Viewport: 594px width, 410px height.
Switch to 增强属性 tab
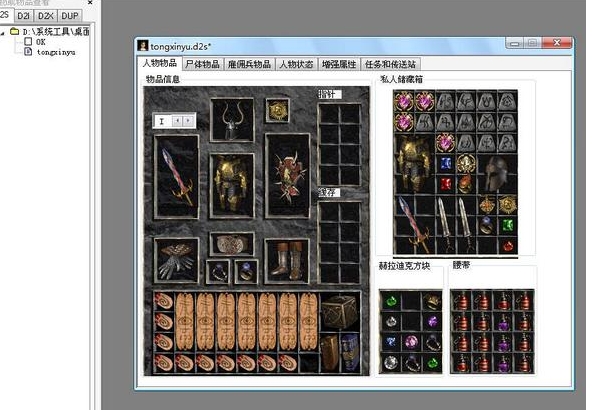click(x=339, y=64)
